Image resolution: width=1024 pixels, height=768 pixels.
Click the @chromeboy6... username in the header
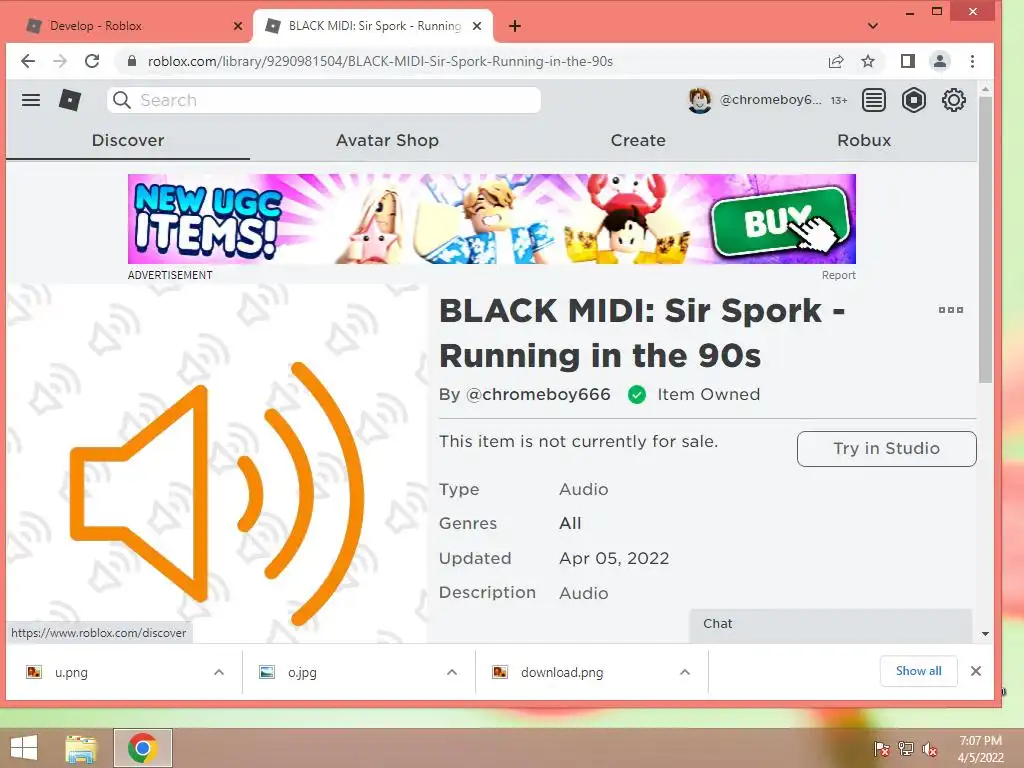[771, 100]
